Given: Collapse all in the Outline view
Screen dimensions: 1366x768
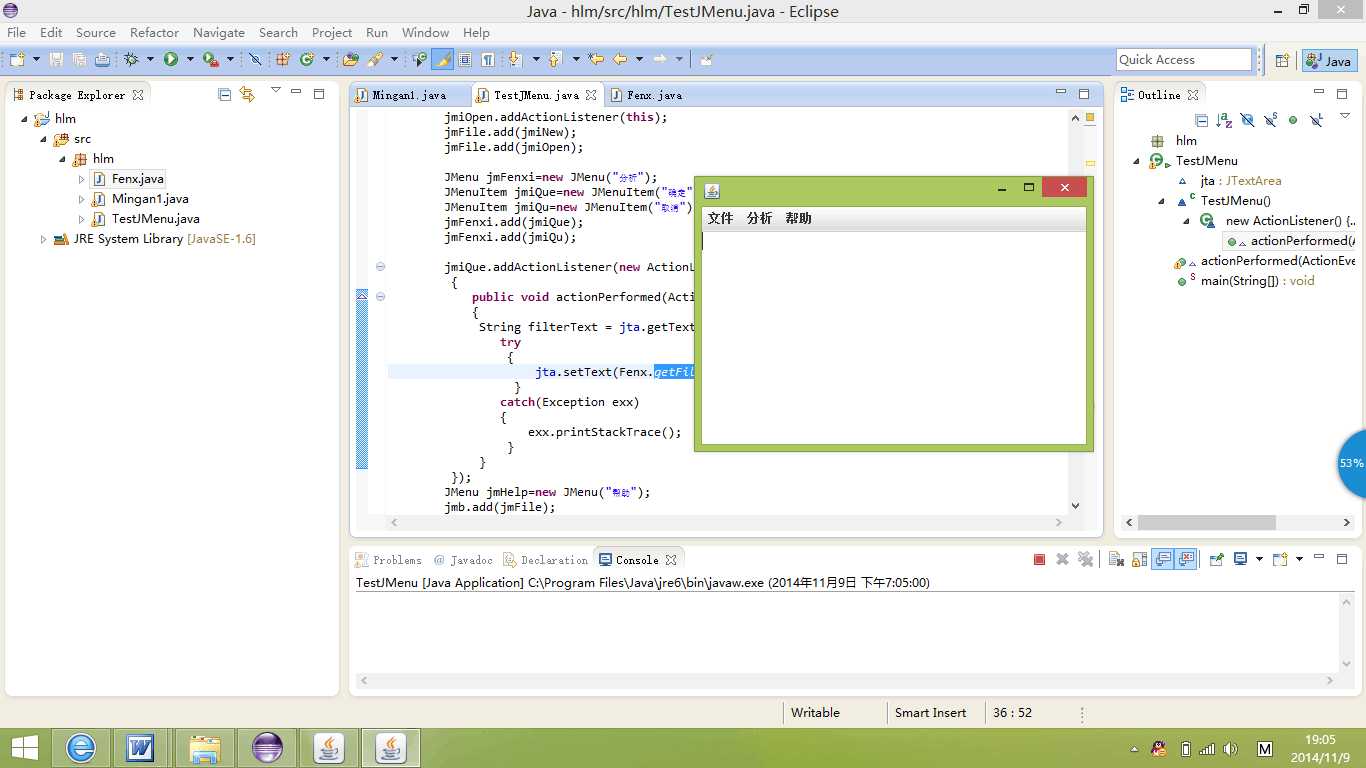Looking at the screenshot, I should click(x=1202, y=120).
